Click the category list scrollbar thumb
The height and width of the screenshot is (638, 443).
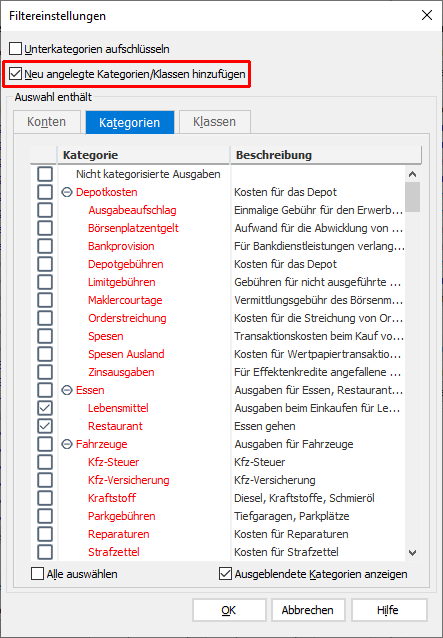click(412, 197)
